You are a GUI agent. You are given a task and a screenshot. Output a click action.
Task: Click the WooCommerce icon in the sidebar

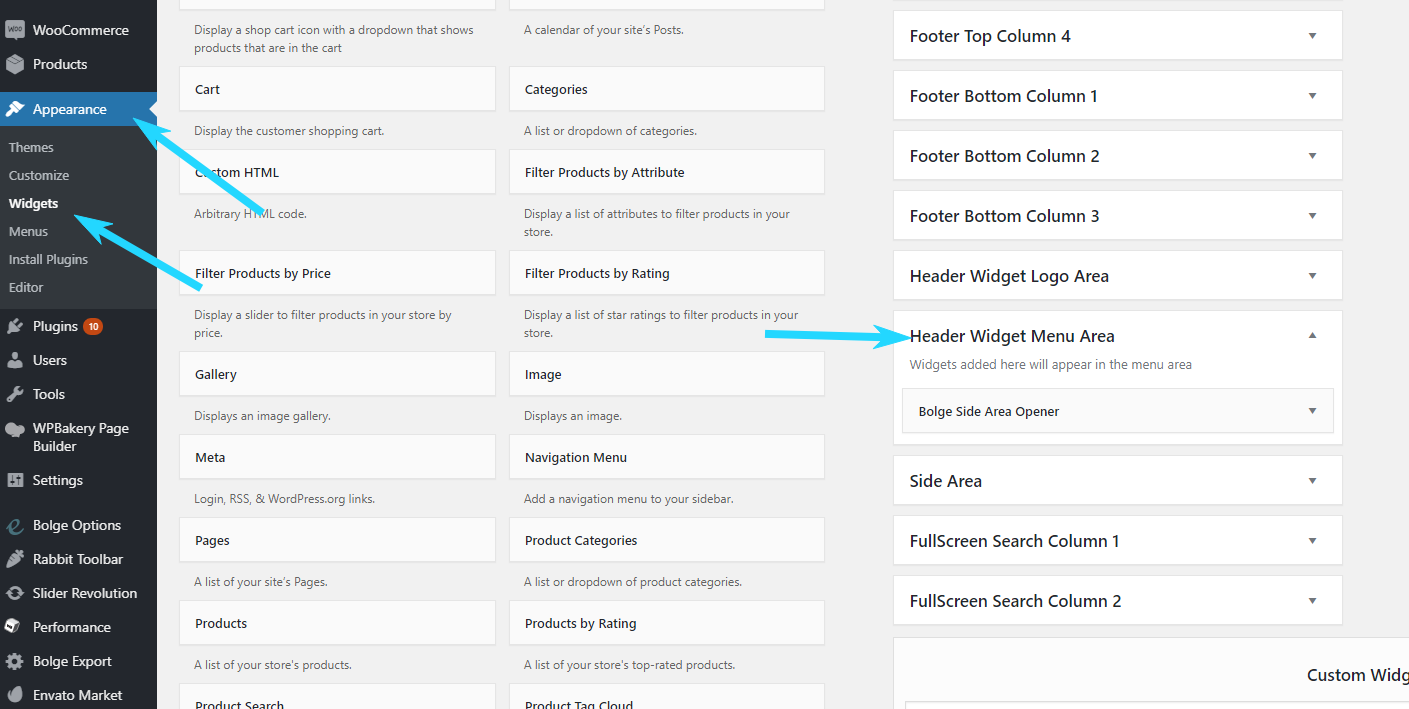point(15,30)
